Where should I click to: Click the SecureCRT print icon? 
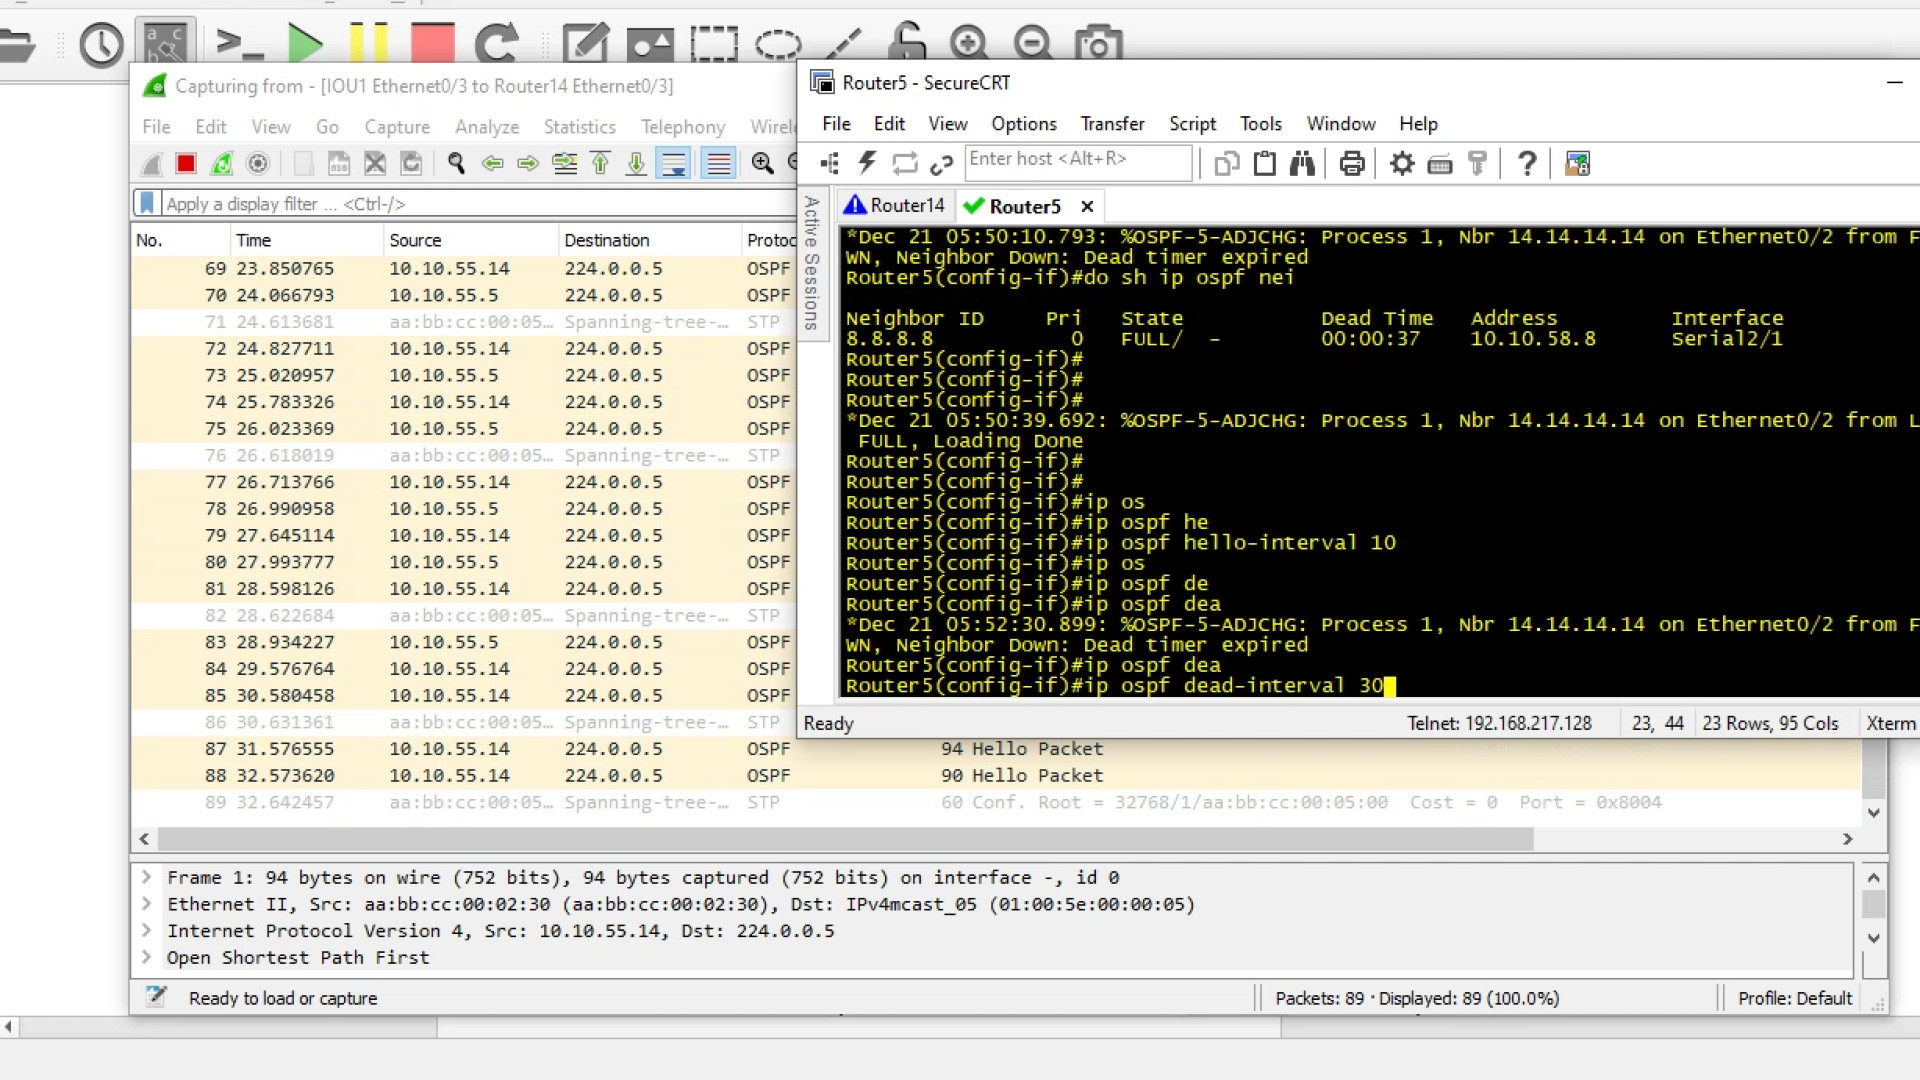[x=1352, y=163]
